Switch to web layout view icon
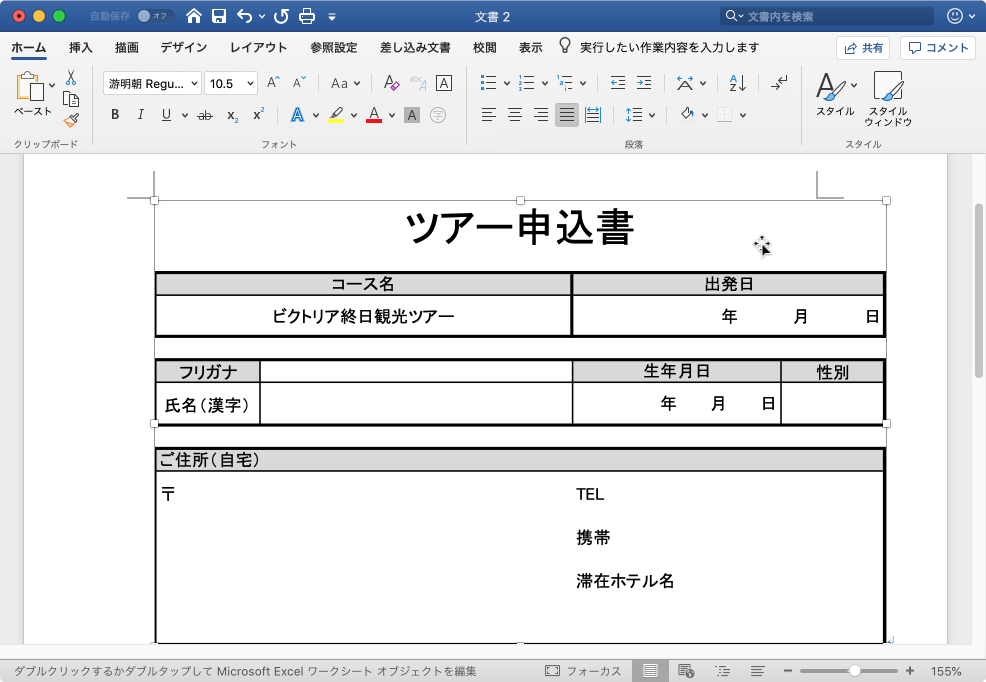 686,671
